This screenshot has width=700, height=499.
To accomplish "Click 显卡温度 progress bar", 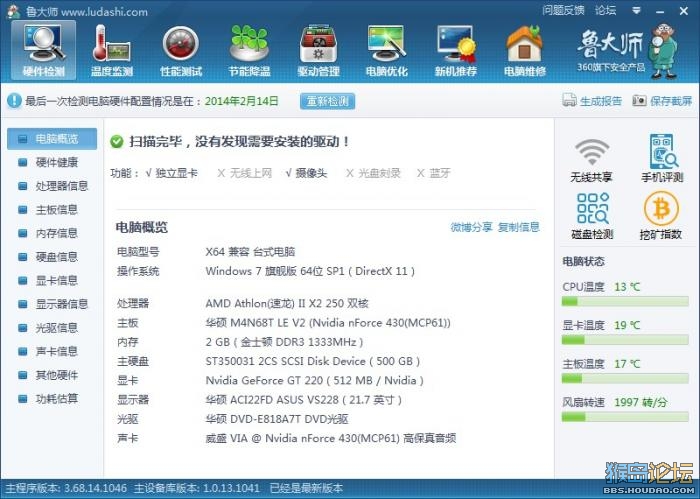I will [625, 340].
